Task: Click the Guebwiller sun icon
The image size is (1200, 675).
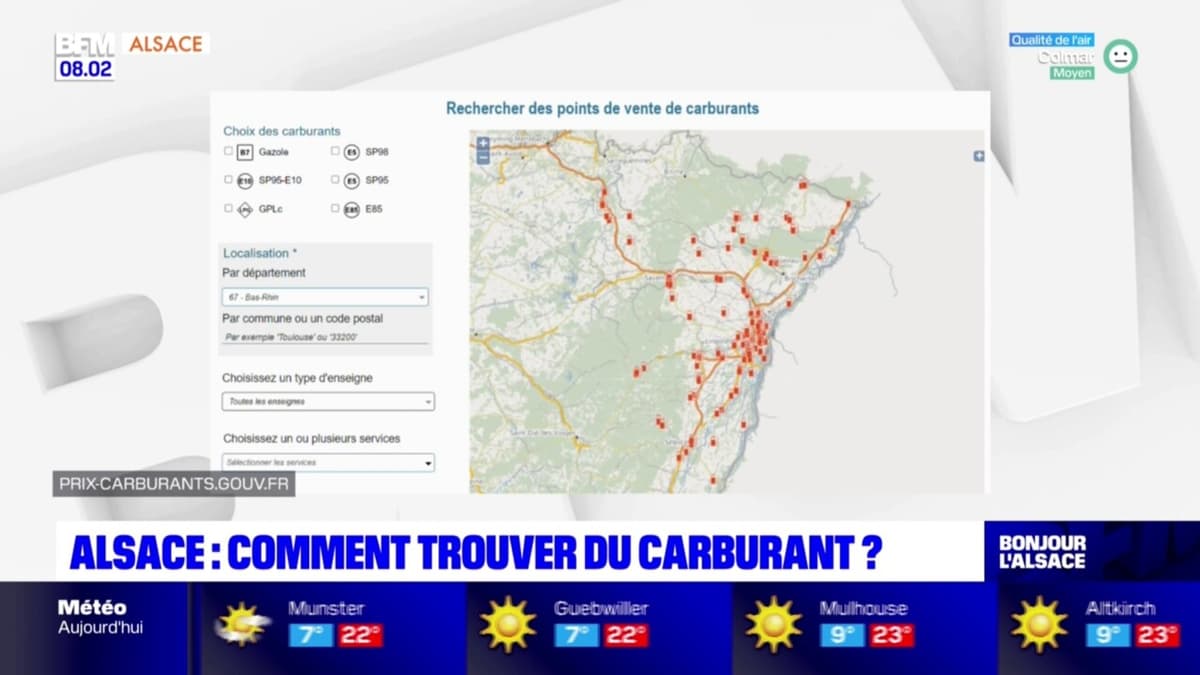Action: [x=508, y=625]
